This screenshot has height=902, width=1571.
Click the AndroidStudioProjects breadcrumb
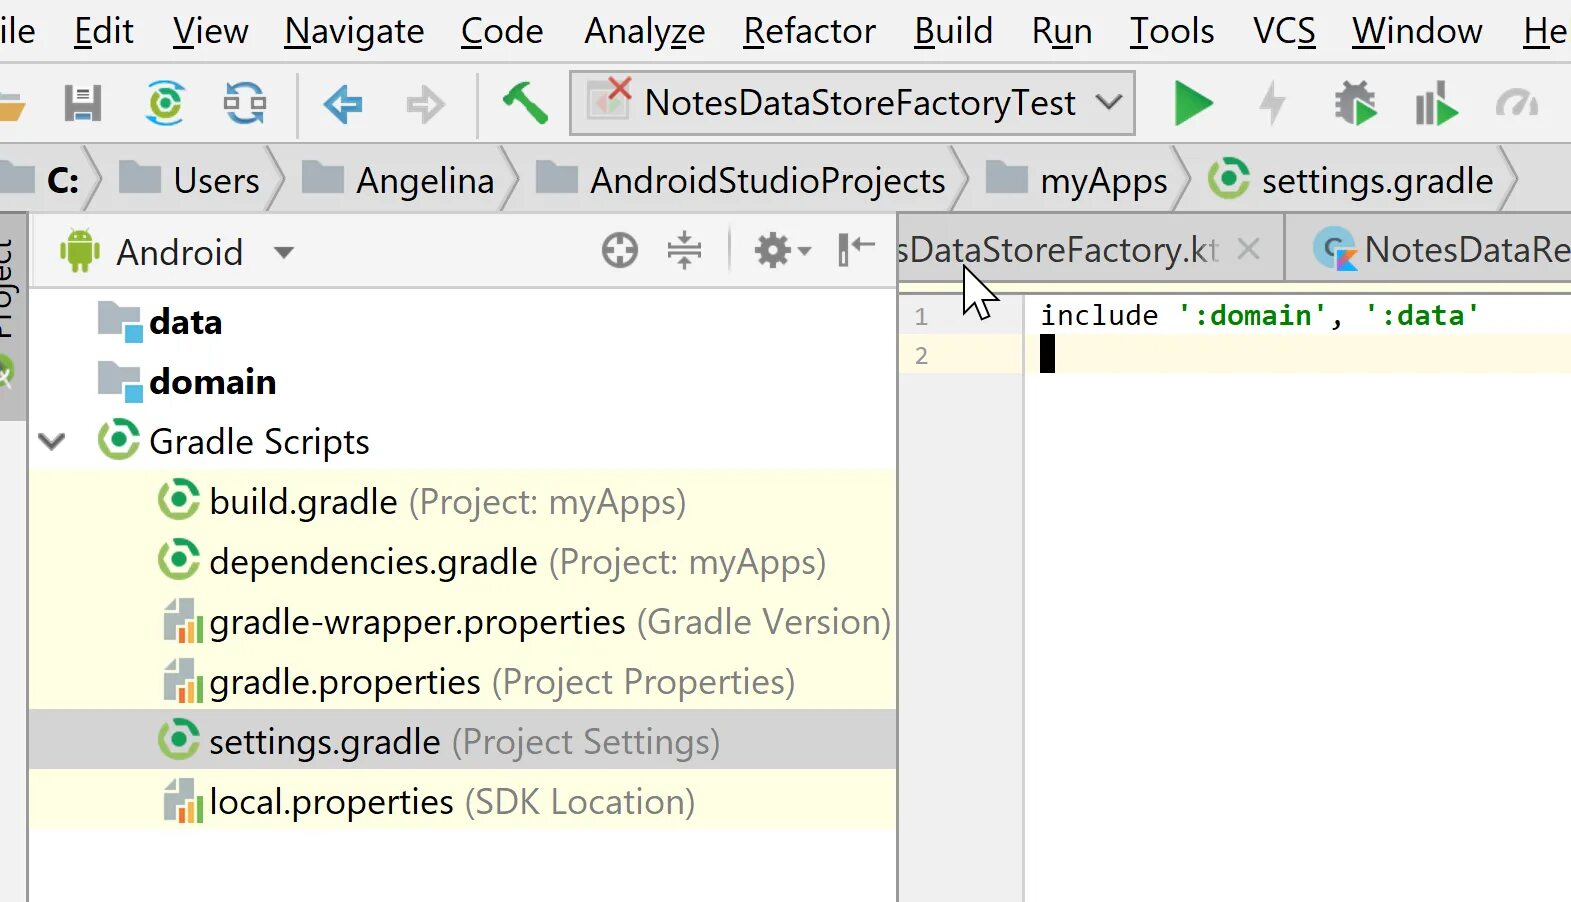pyautogui.click(x=741, y=180)
